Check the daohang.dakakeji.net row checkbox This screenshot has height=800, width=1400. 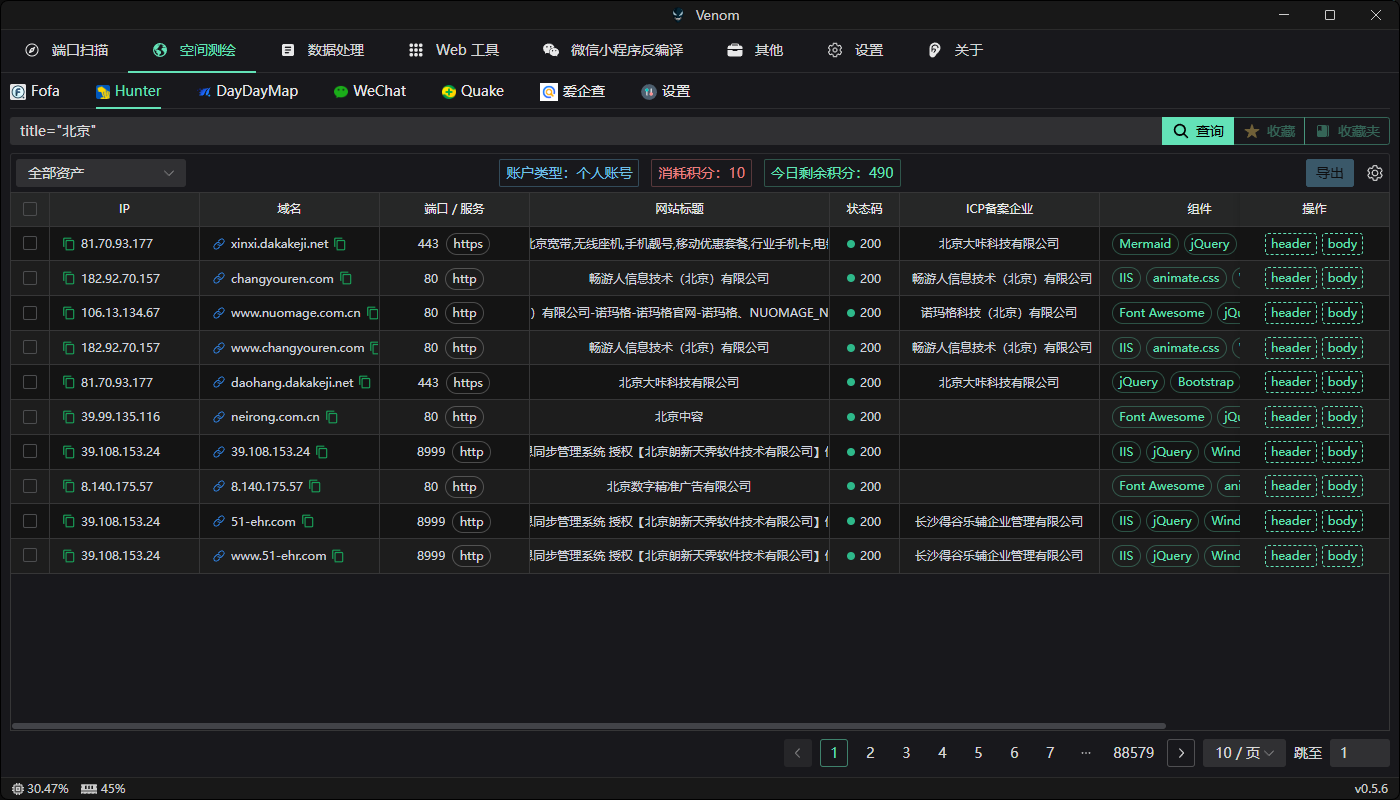(x=30, y=382)
